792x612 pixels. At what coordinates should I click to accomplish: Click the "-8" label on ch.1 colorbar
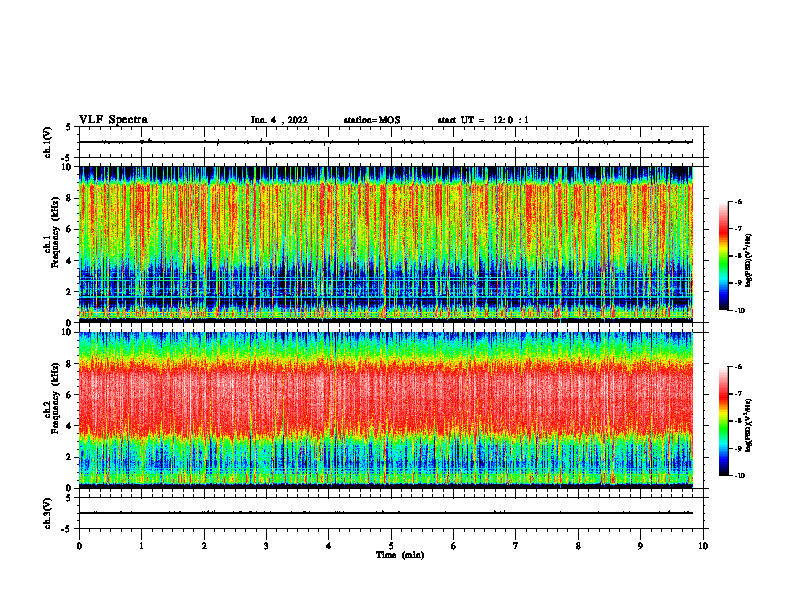[x=739, y=257]
